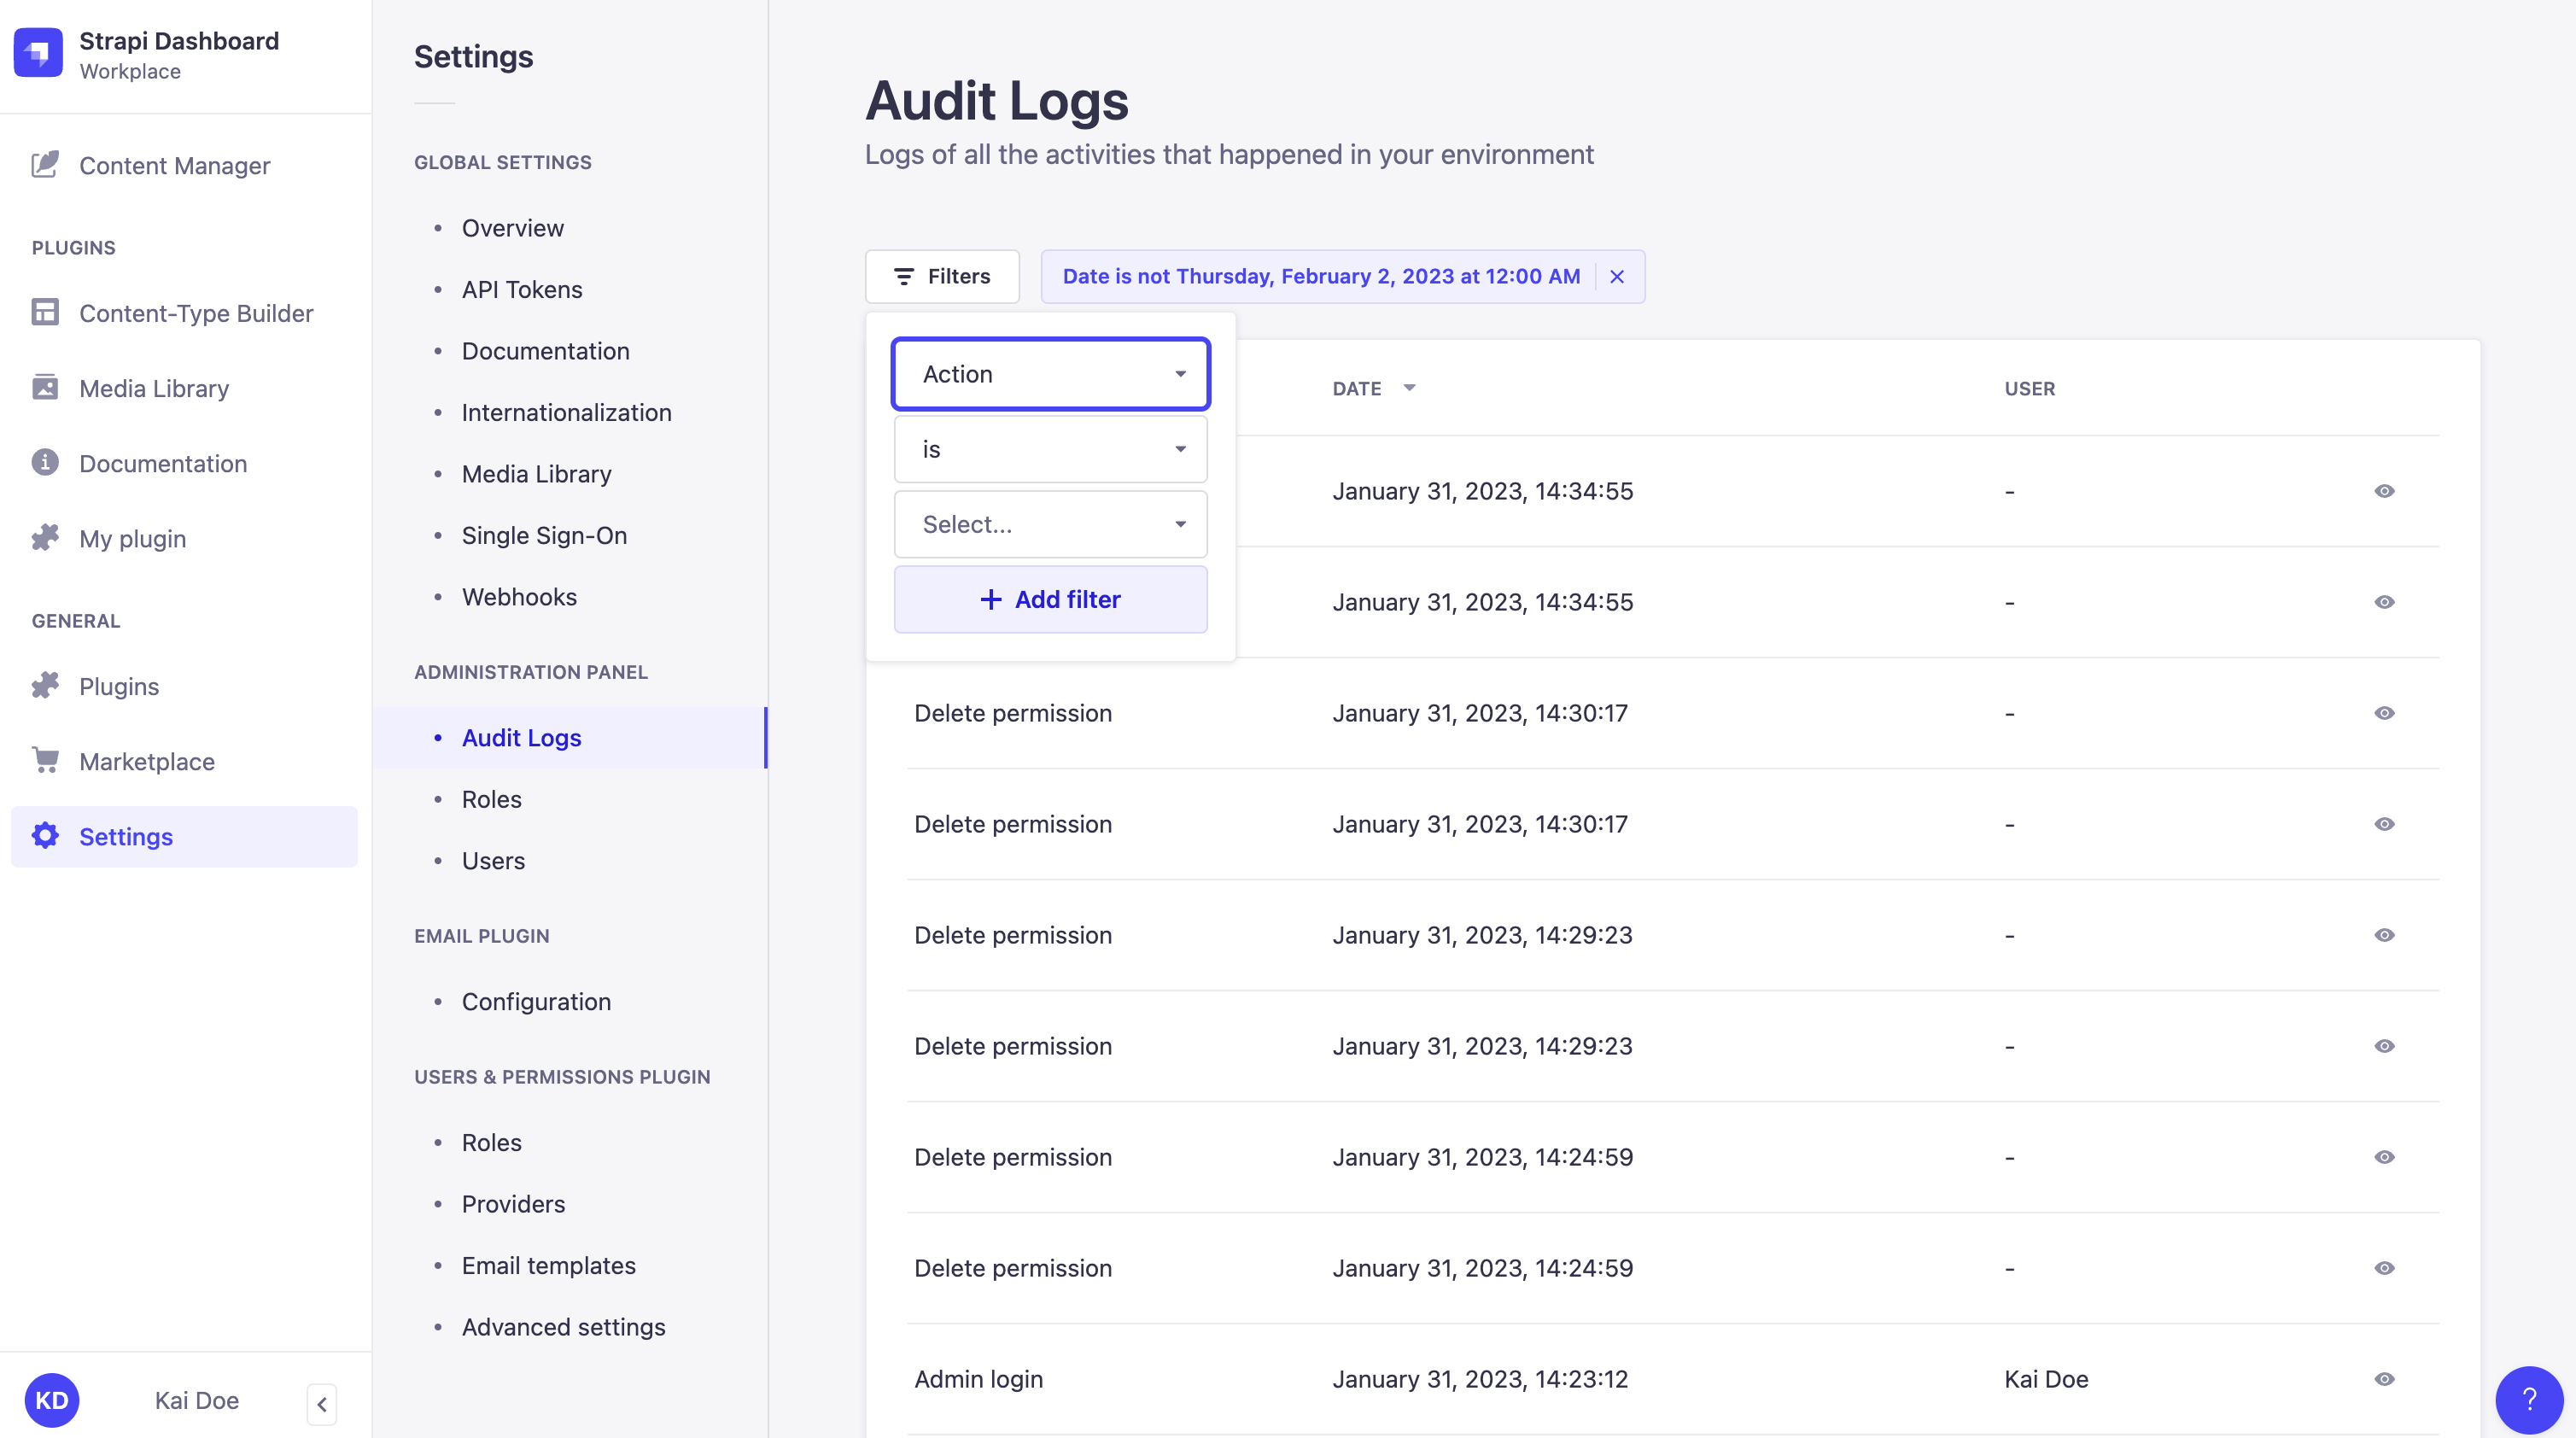The image size is (2576, 1438).
Task: Open the Marketplace
Action: click(x=146, y=761)
